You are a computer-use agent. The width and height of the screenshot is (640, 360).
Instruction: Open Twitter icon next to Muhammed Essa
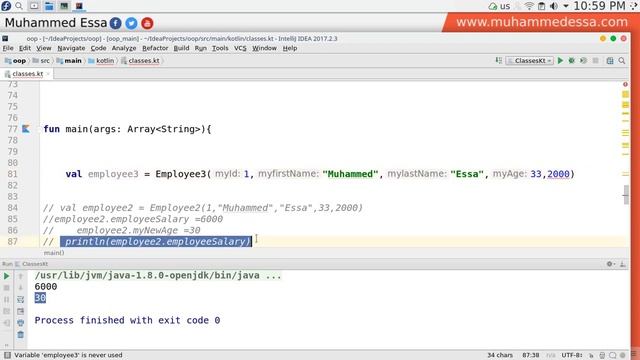click(x=131, y=23)
